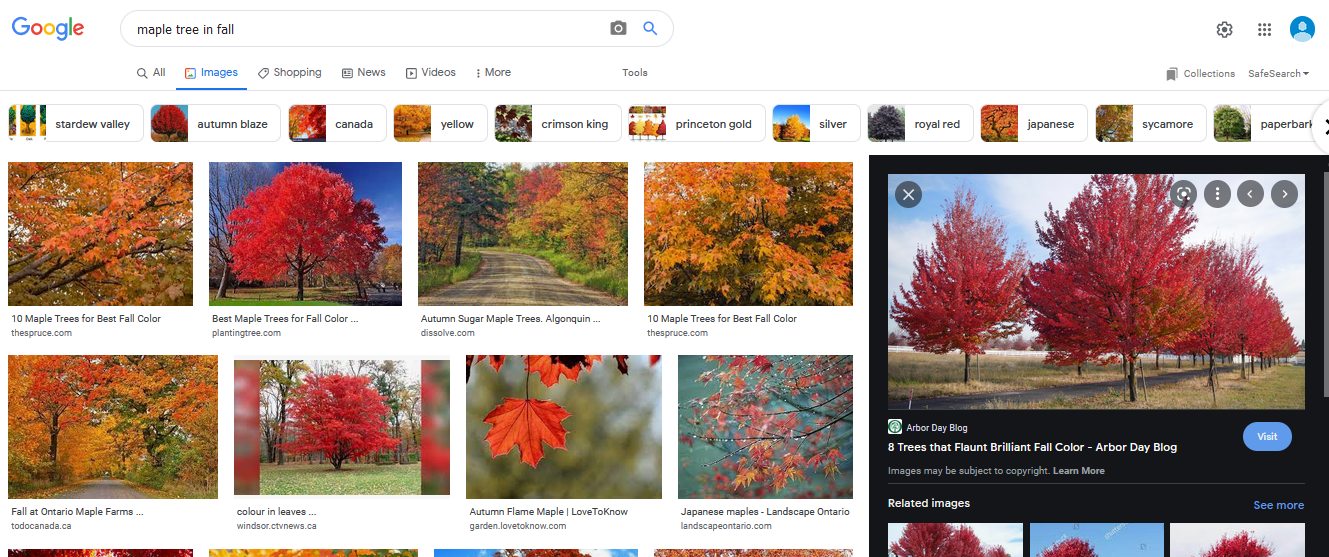This screenshot has height=557, width=1329.
Task: Click the Google logo
Action: (x=48, y=28)
